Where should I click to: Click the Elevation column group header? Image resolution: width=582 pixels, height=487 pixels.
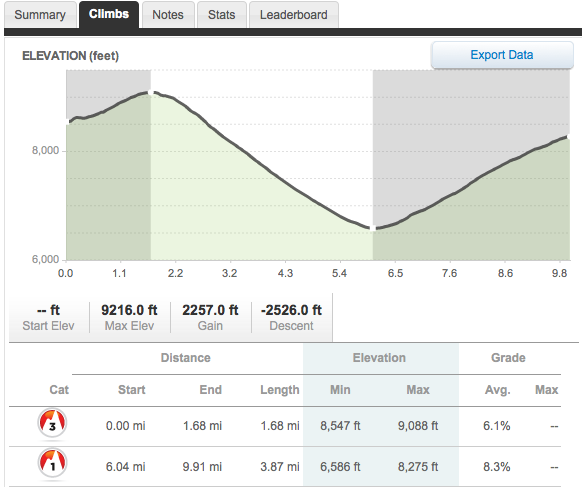tap(379, 358)
